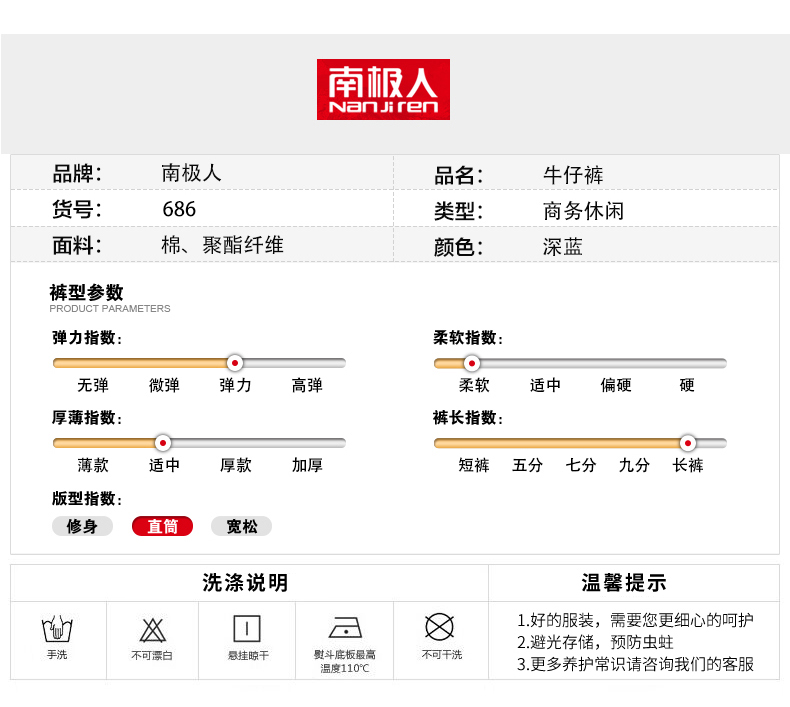Image resolution: width=790 pixels, height=707 pixels.
Task: Click the do not dry clean 不可干洗 icon
Action: pos(439,627)
